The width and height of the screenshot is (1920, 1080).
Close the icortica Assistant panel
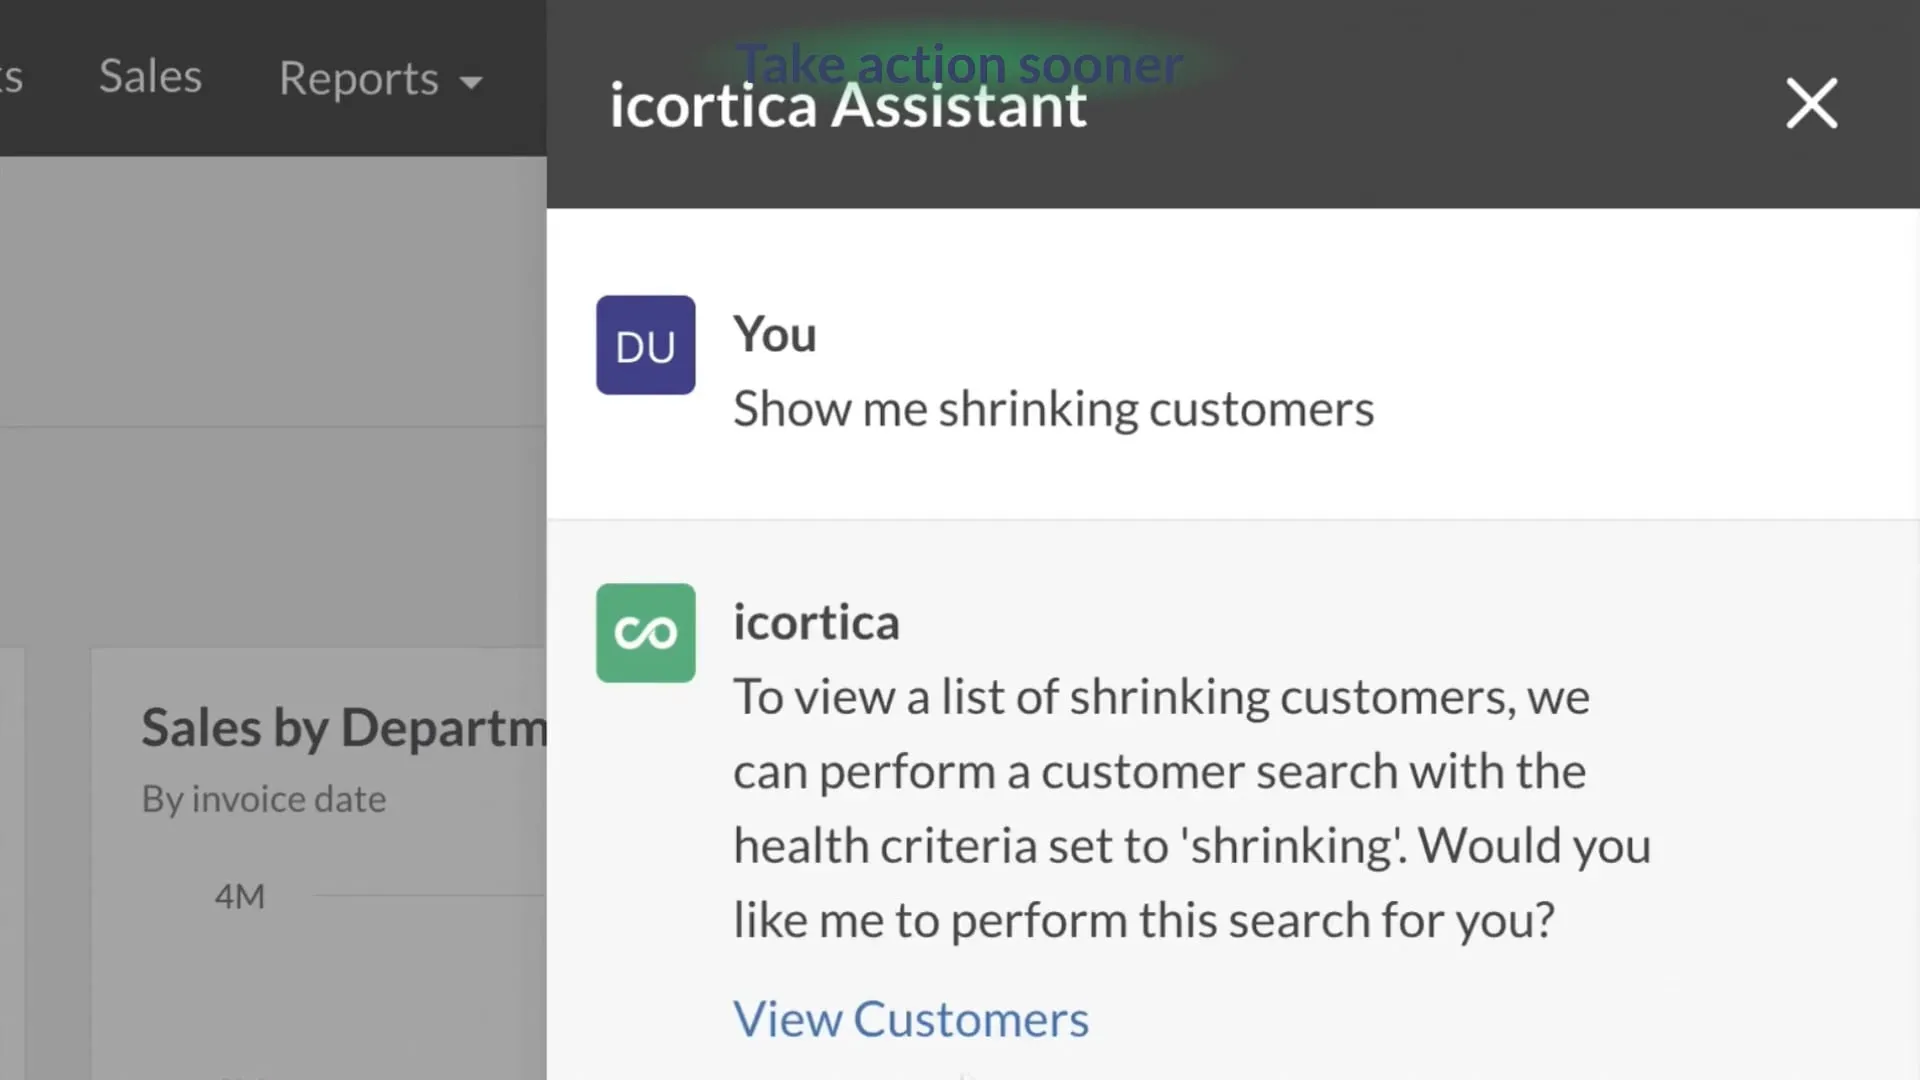tap(1811, 104)
